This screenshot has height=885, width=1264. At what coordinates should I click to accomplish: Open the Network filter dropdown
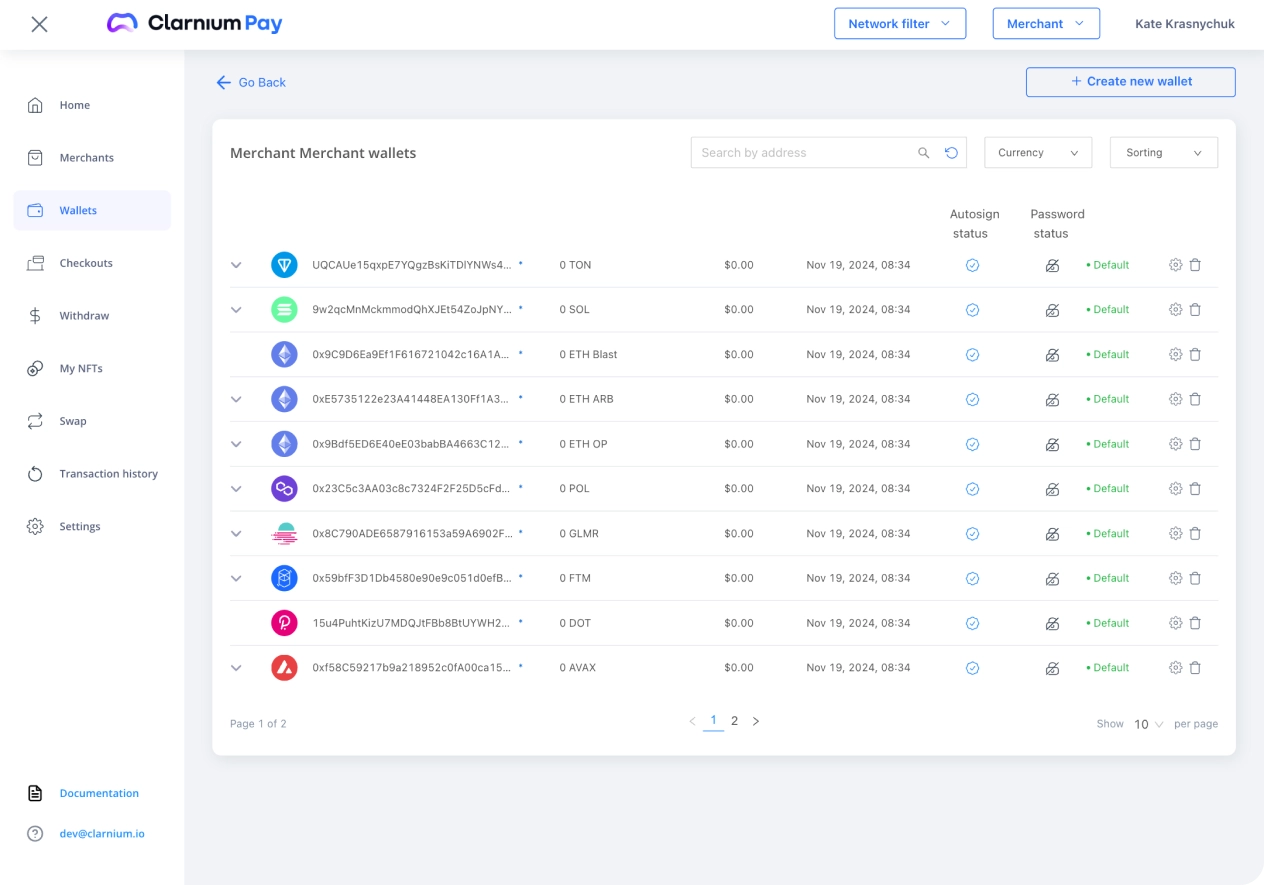click(x=899, y=24)
